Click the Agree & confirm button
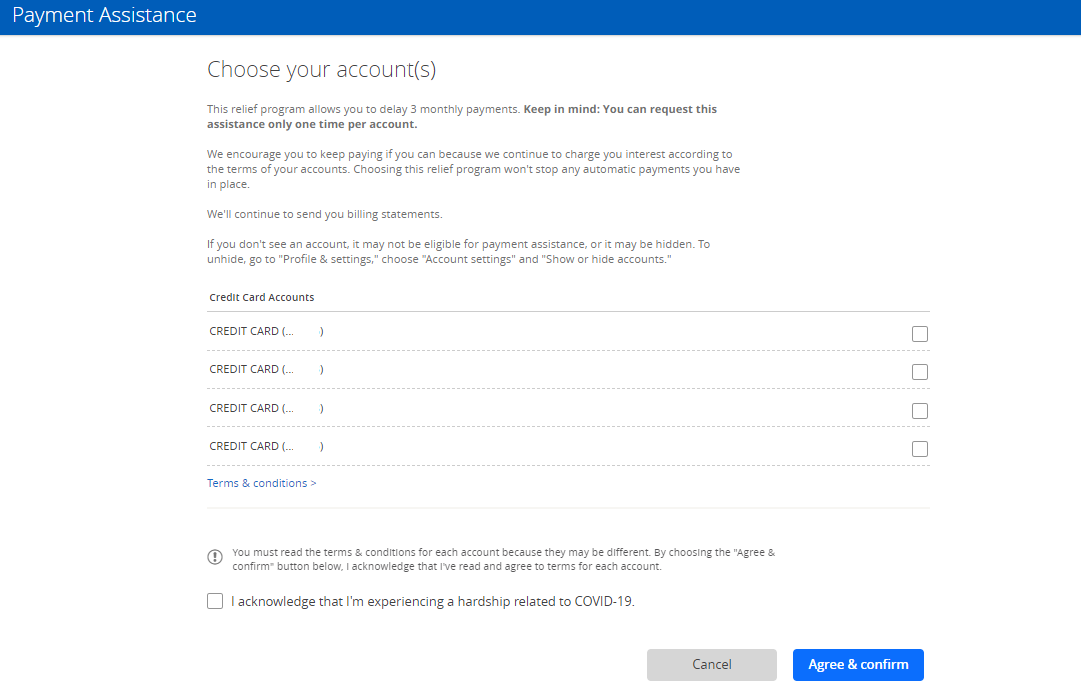 857,665
